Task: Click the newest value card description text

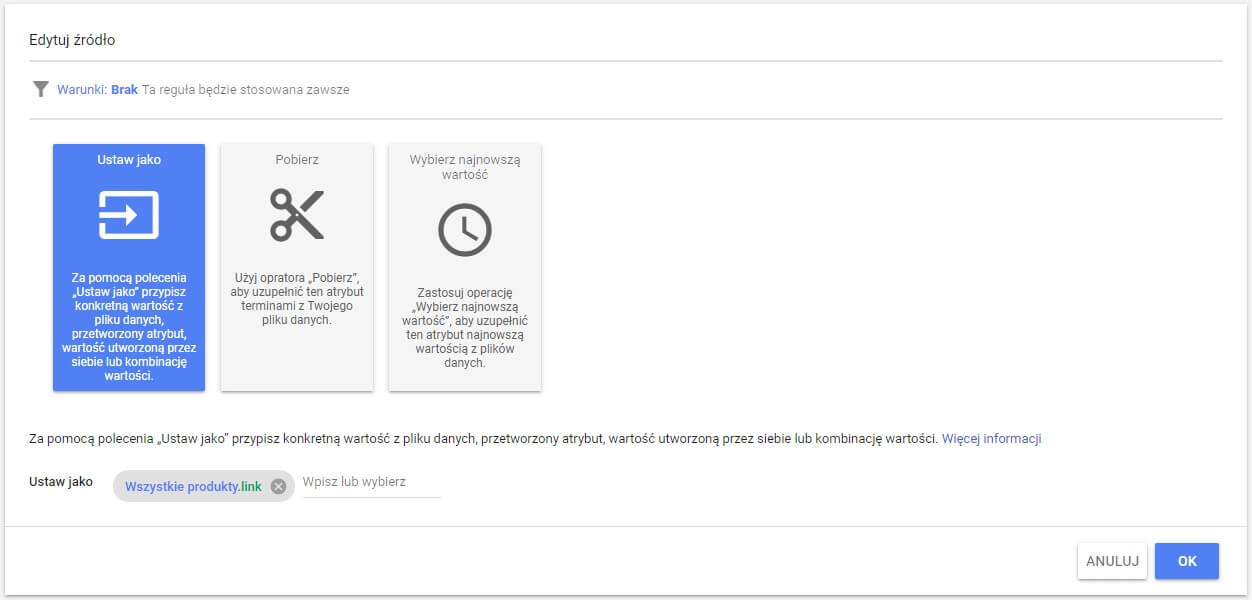Action: tap(465, 328)
